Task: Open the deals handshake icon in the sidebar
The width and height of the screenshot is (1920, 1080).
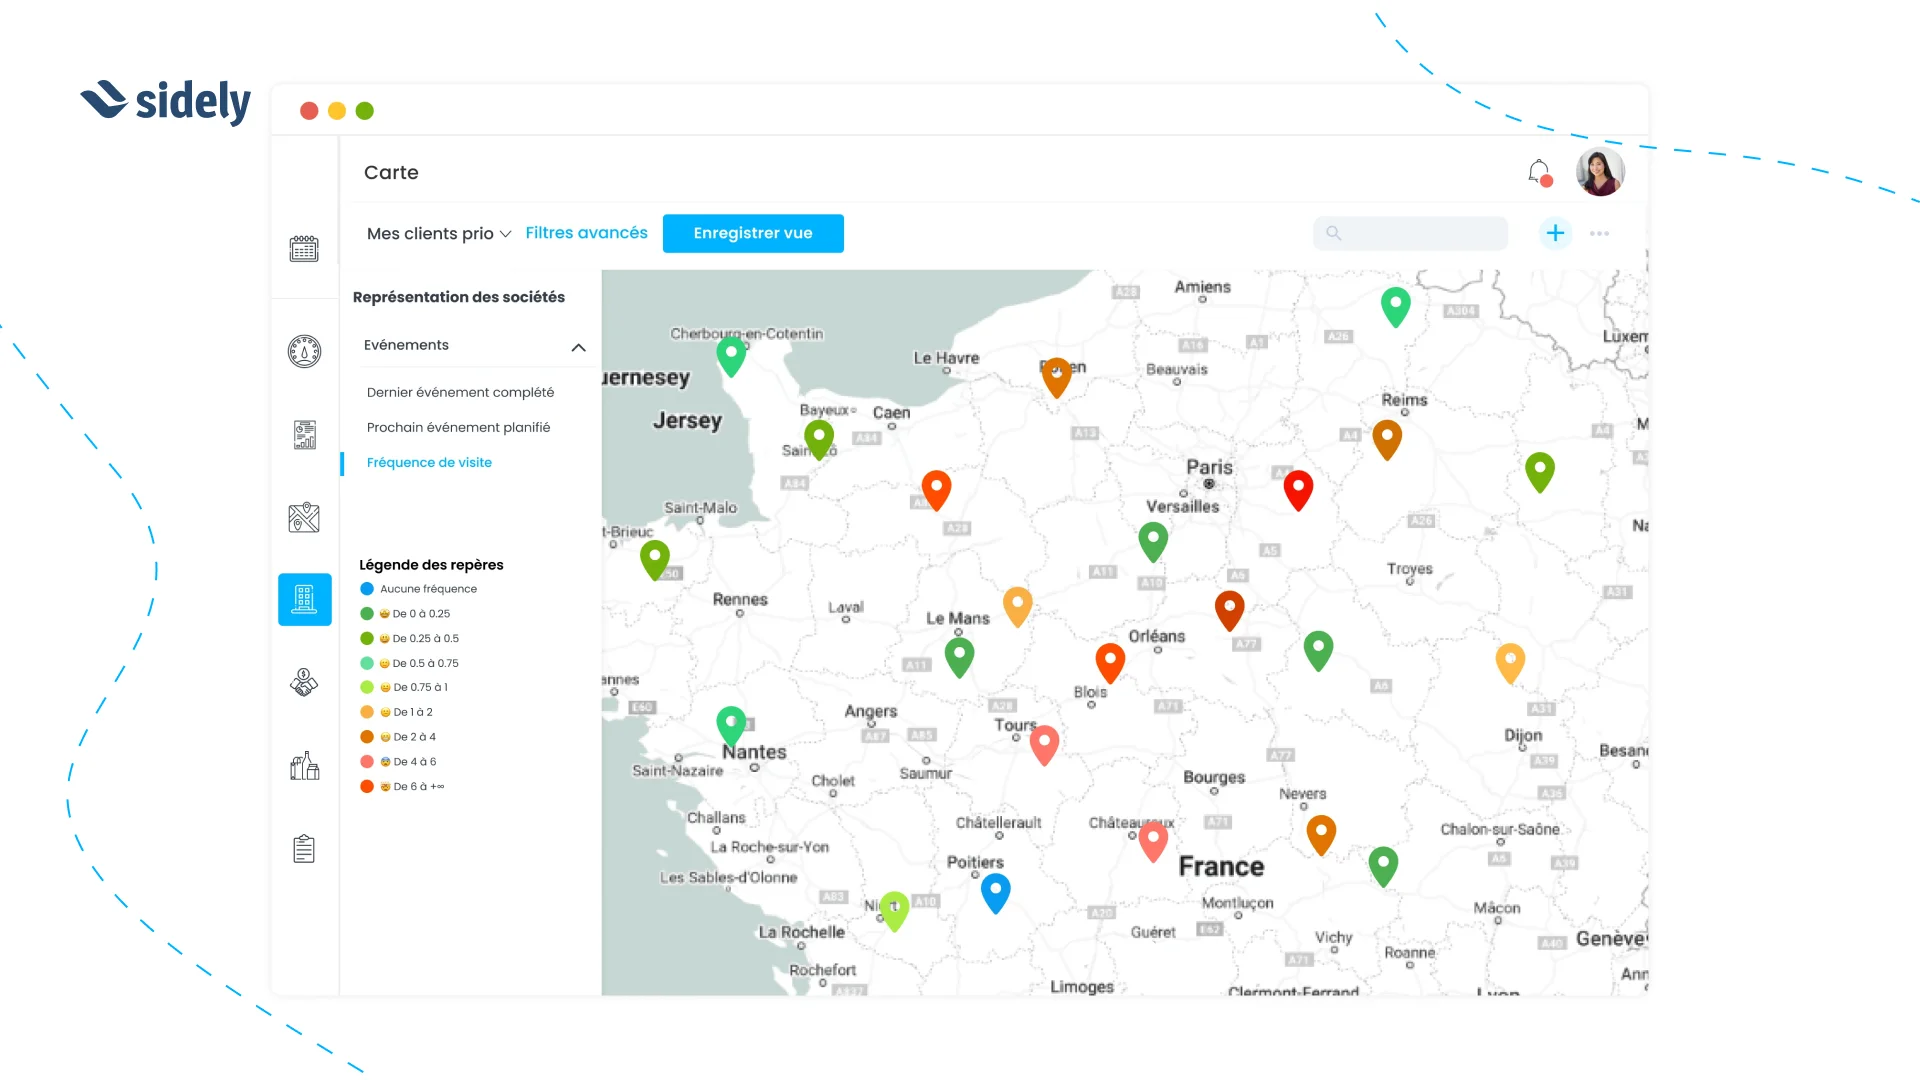Action: coord(304,683)
